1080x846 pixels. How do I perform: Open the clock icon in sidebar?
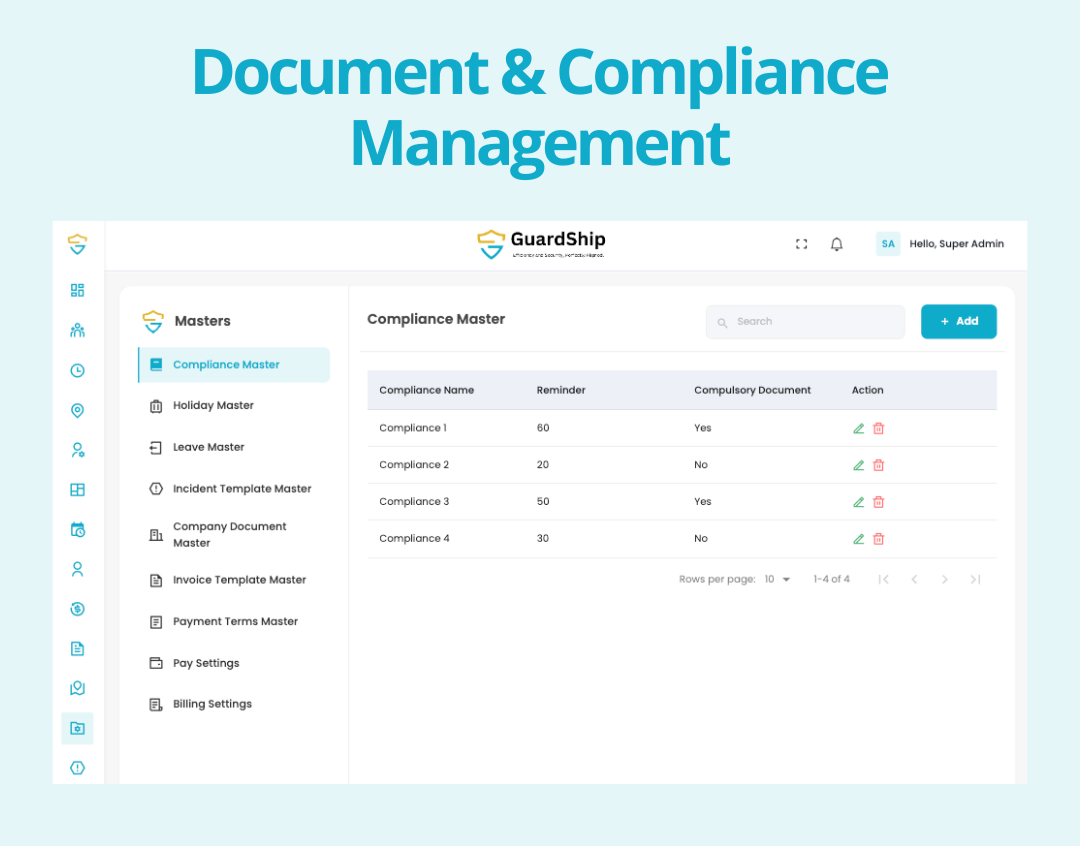tap(77, 371)
